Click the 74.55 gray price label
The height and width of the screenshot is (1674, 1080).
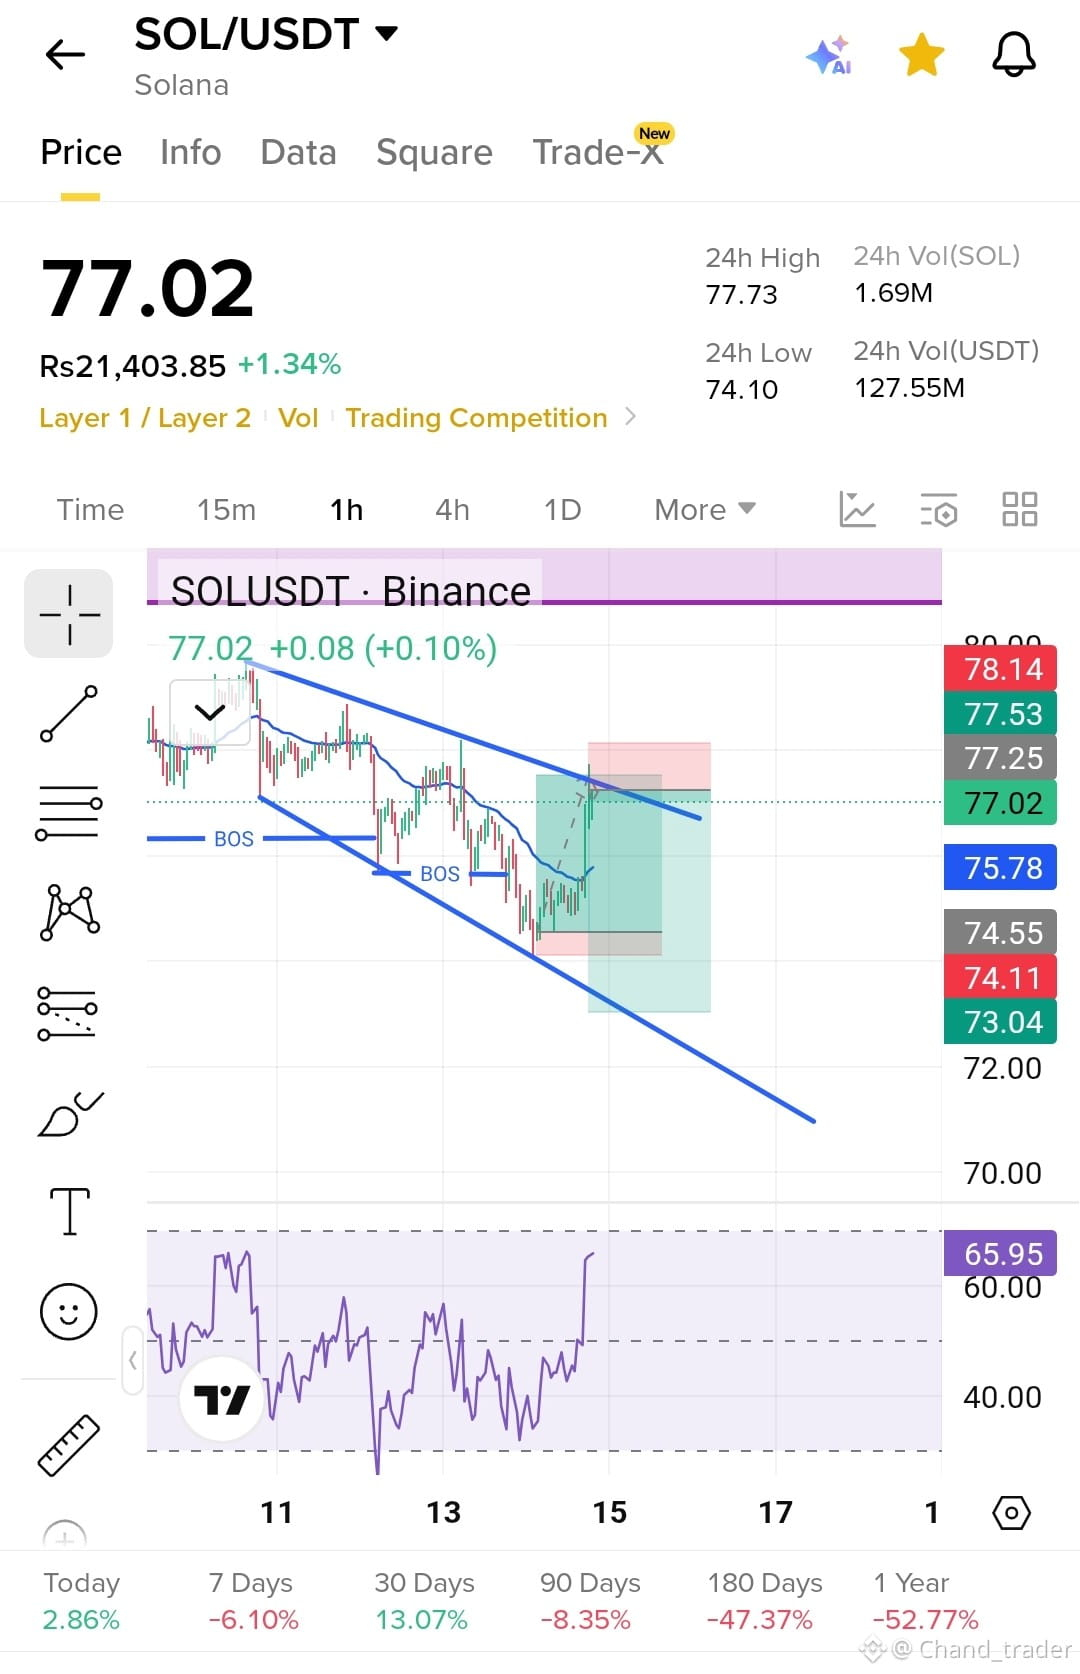[1000, 933]
